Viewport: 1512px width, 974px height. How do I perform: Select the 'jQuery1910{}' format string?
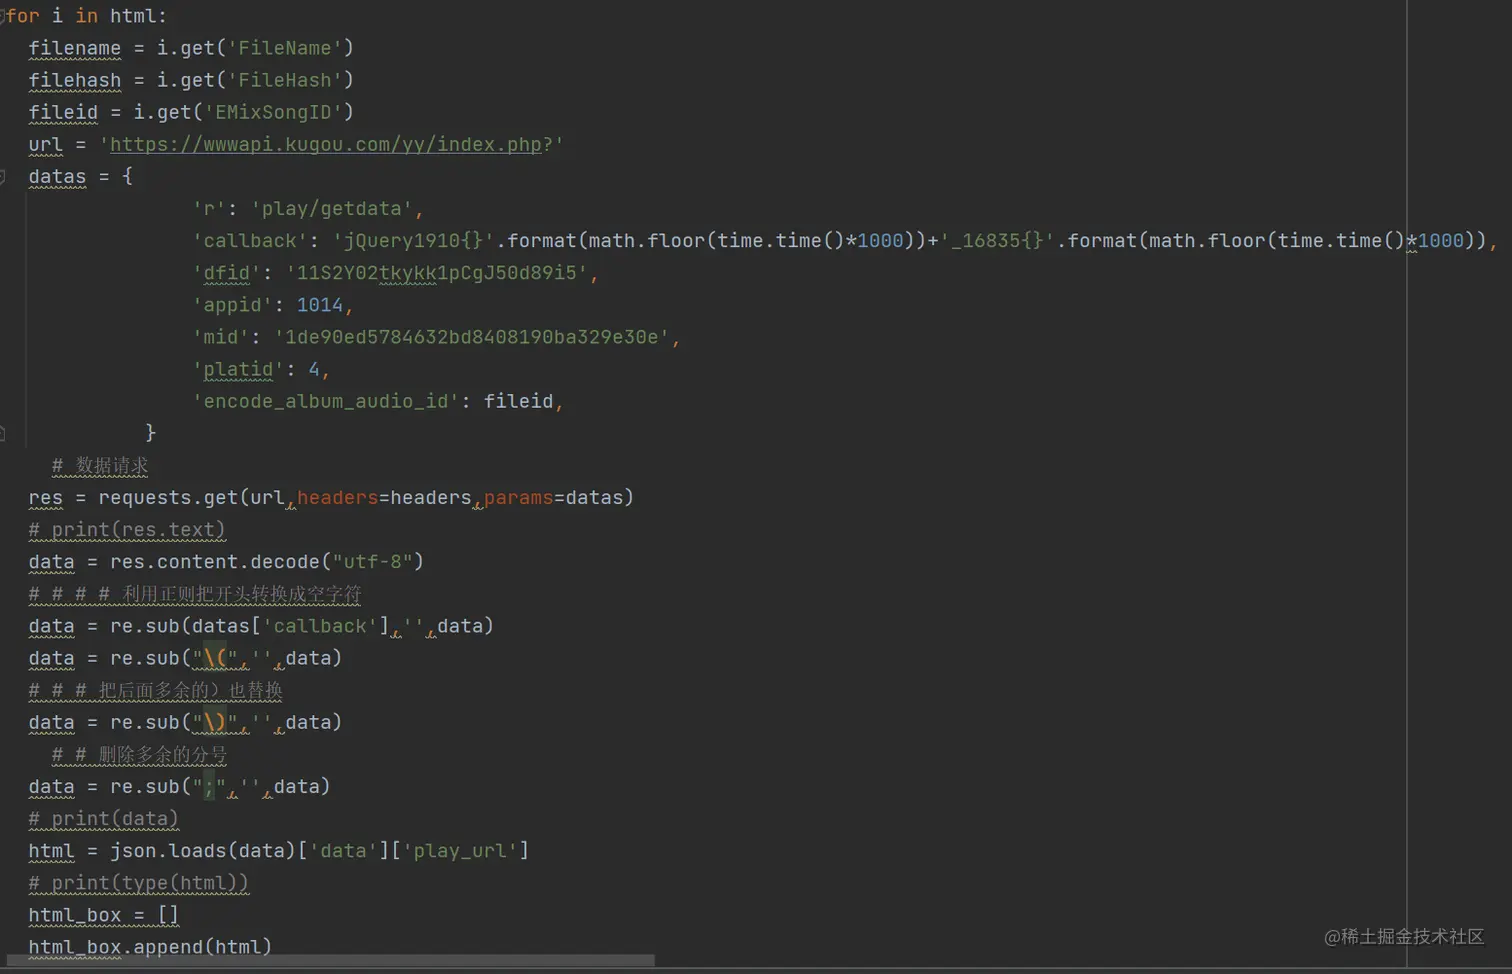tap(414, 241)
